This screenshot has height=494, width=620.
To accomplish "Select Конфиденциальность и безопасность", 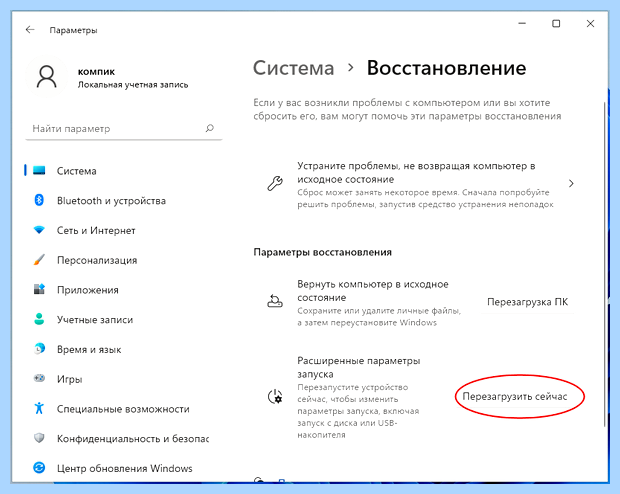I will (x=123, y=439).
